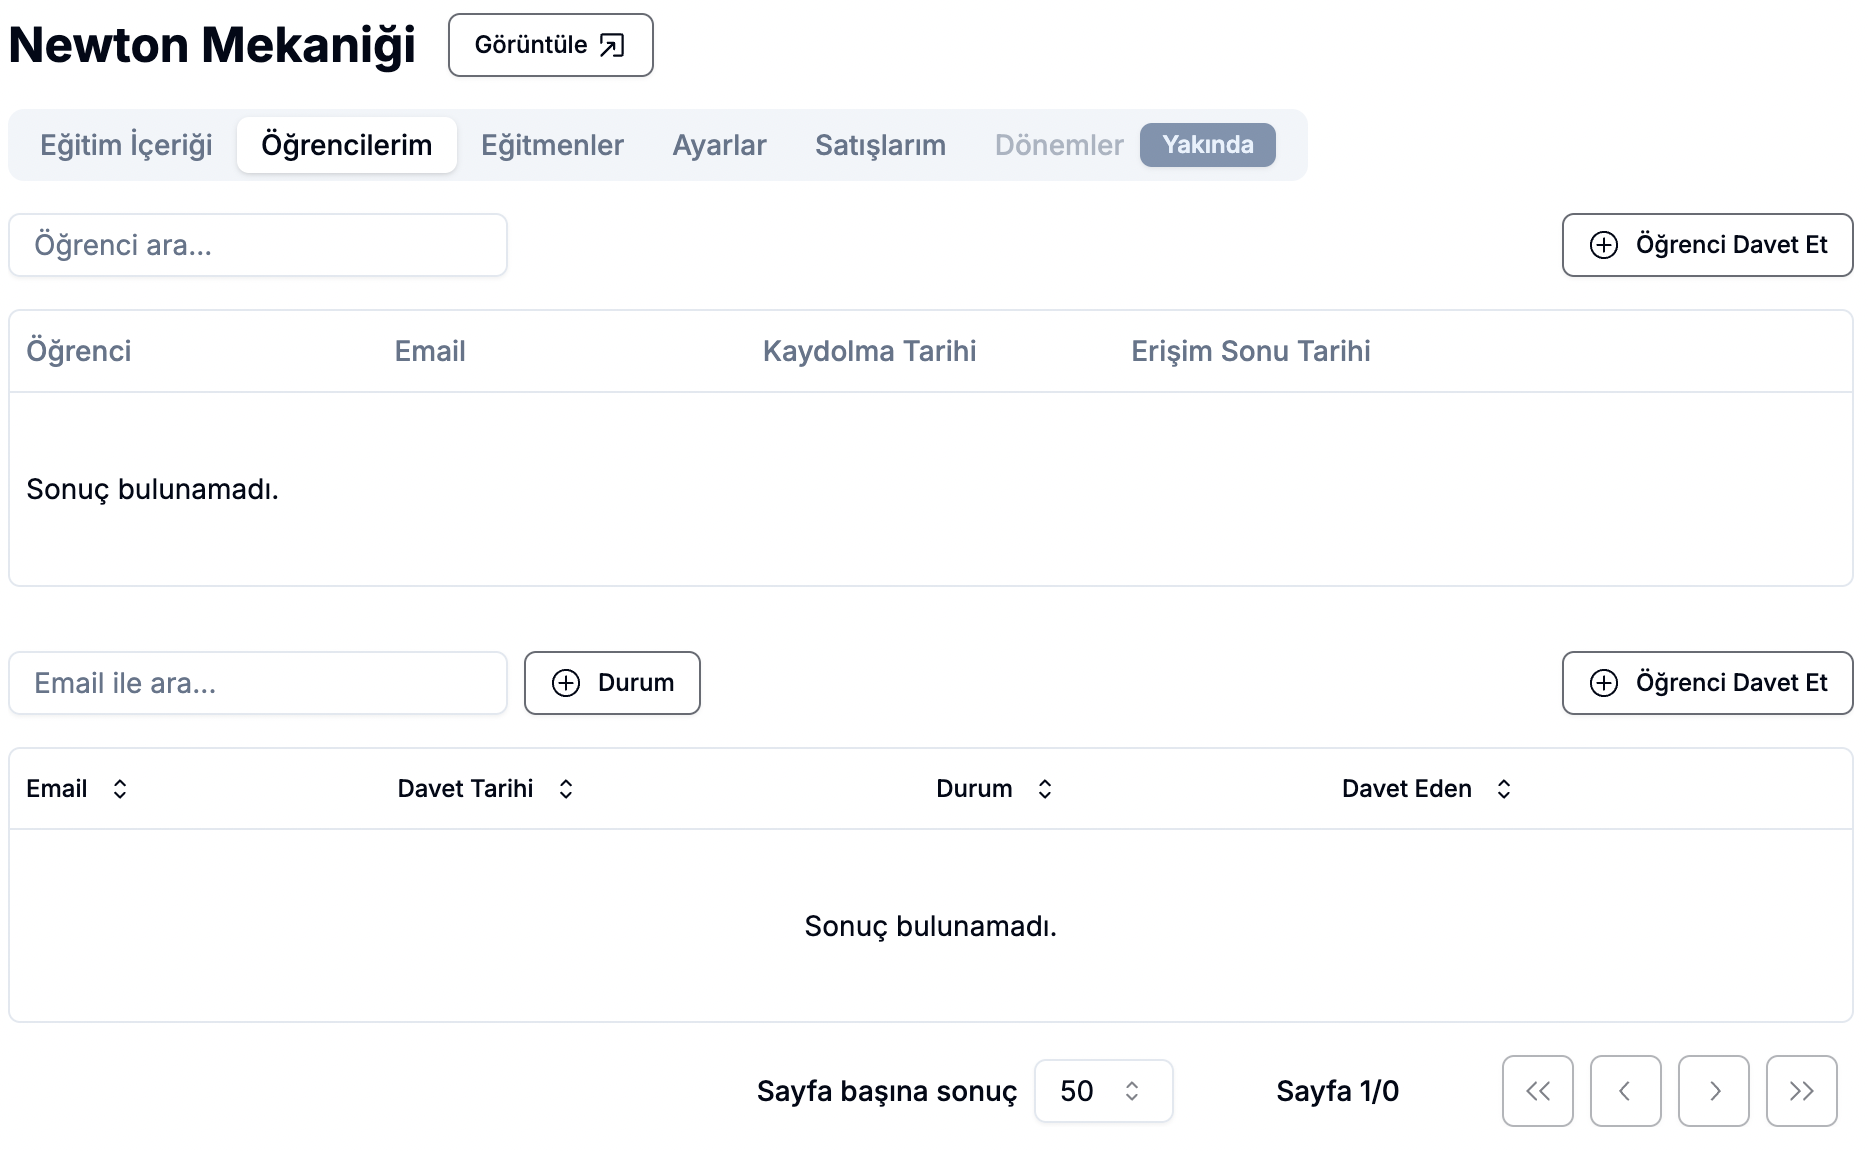Viewport: 1868px width, 1151px height.
Task: Select the Öğrencilerim tab
Action: tap(346, 145)
